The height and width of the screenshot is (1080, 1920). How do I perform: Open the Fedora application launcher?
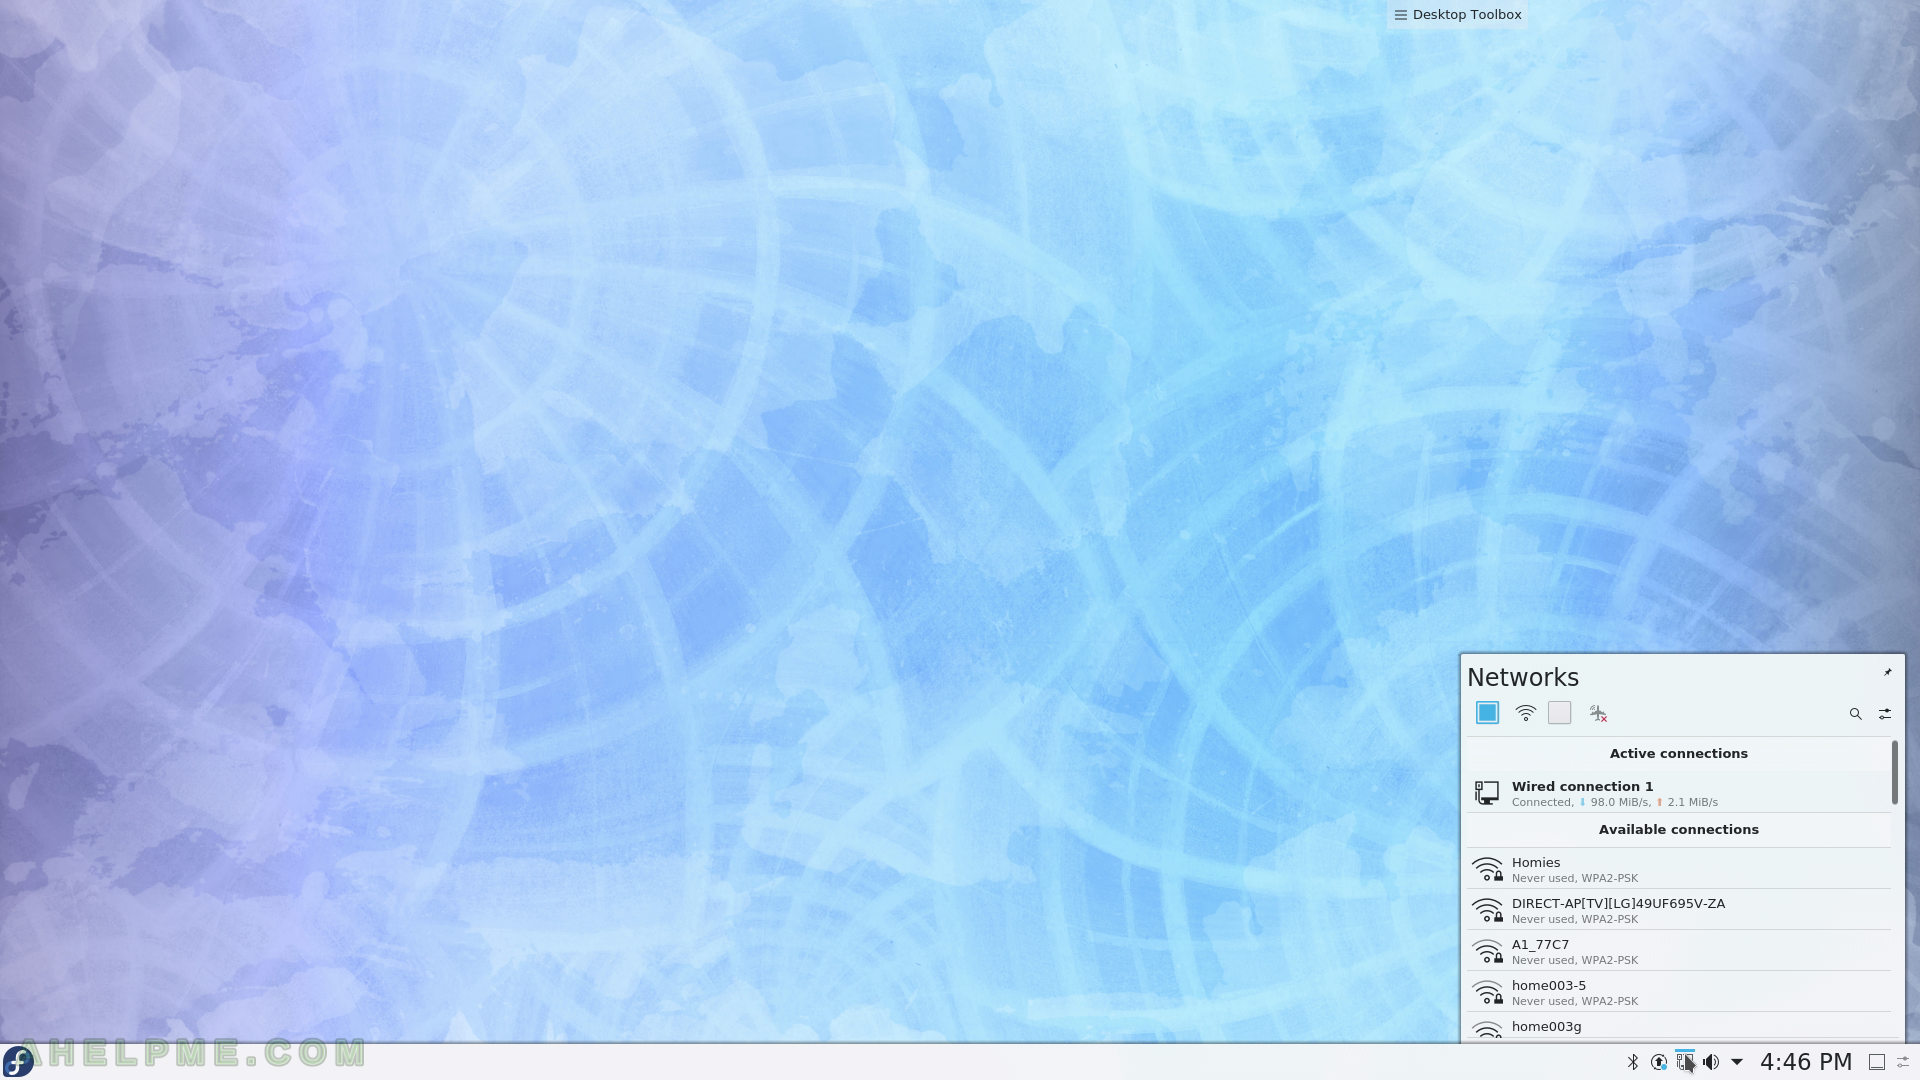[18, 1061]
